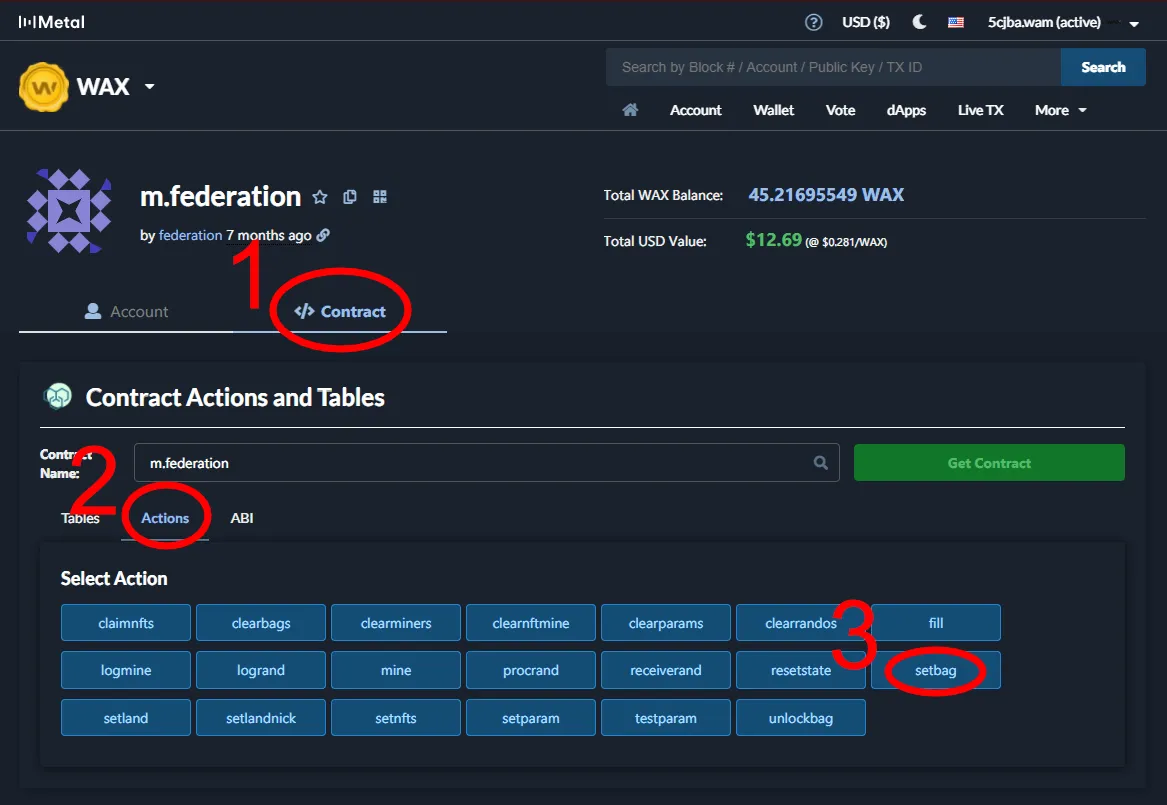
Task: Select the setland action
Action: 126,718
